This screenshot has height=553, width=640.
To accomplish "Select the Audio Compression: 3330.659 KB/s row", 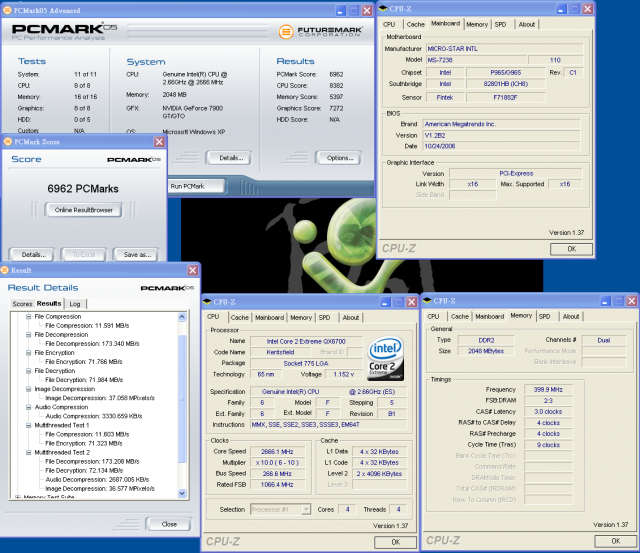I will (94, 416).
